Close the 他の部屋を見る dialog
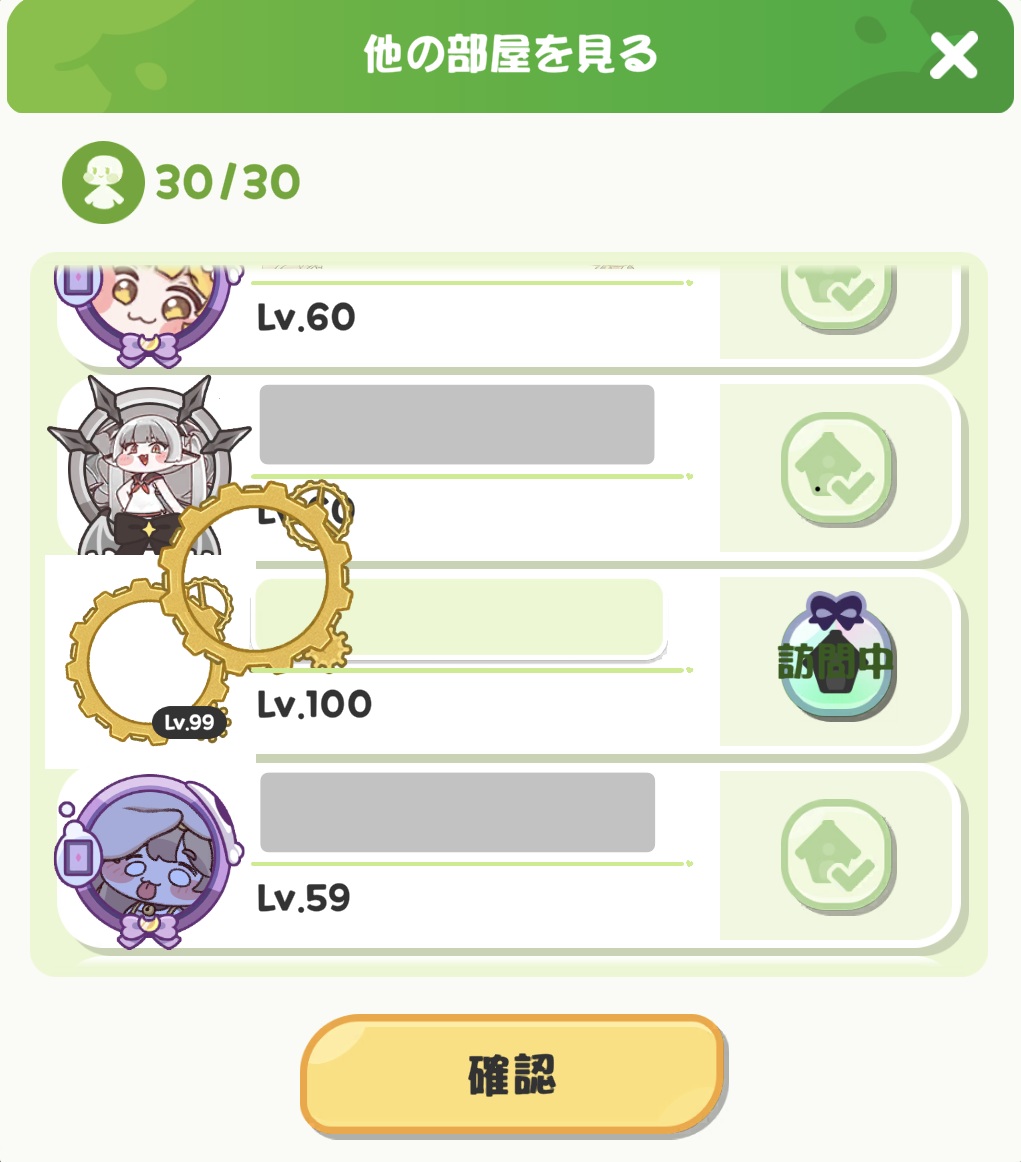Image resolution: width=1021 pixels, height=1162 pixels. point(954,55)
